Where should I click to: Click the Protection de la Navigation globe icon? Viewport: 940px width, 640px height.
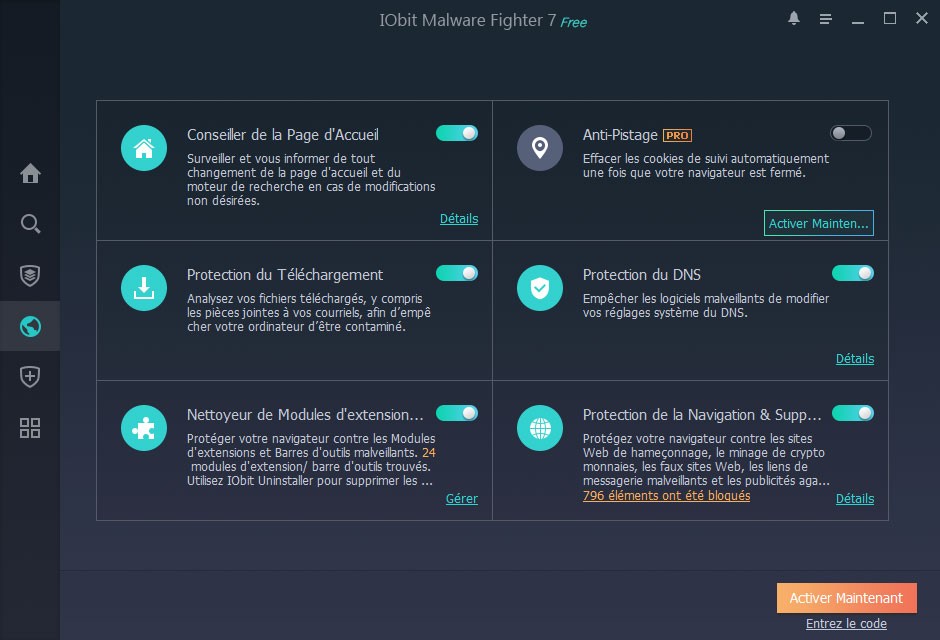pos(540,428)
